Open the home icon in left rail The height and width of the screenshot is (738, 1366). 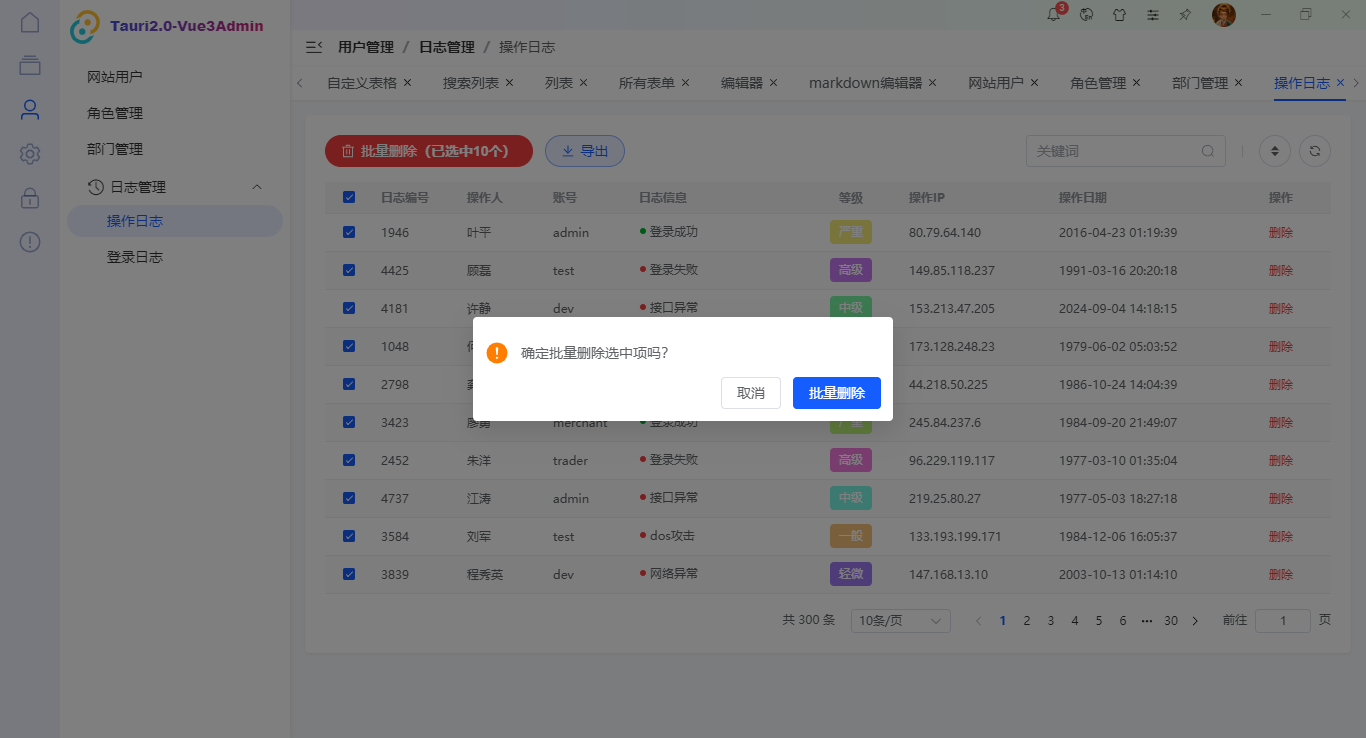[x=29, y=21]
